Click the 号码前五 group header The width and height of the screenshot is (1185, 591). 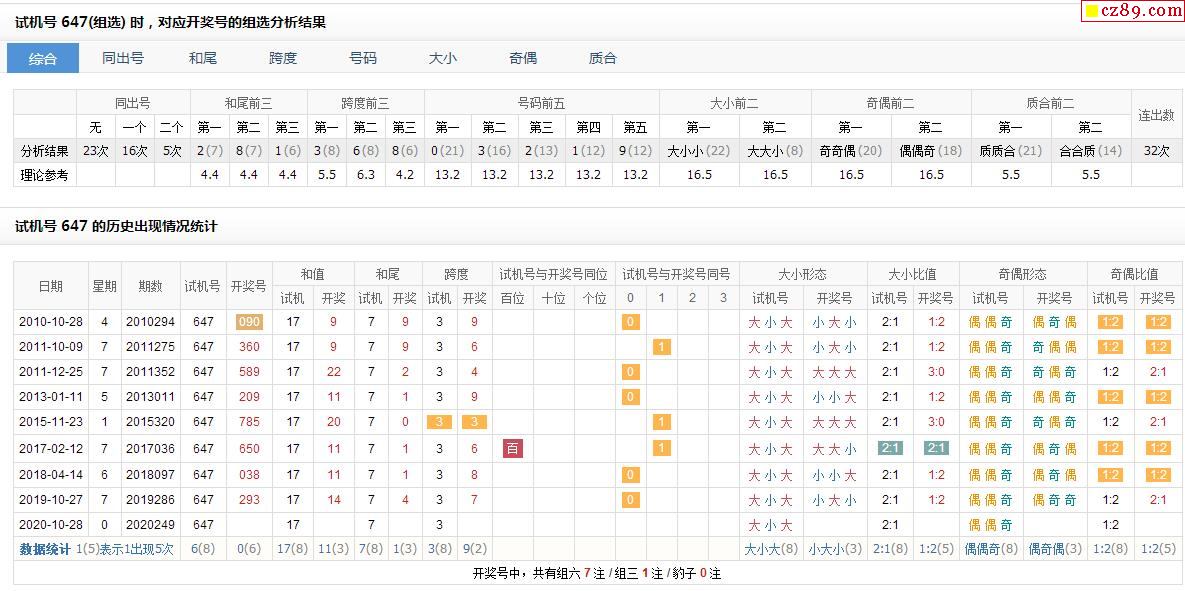point(542,104)
